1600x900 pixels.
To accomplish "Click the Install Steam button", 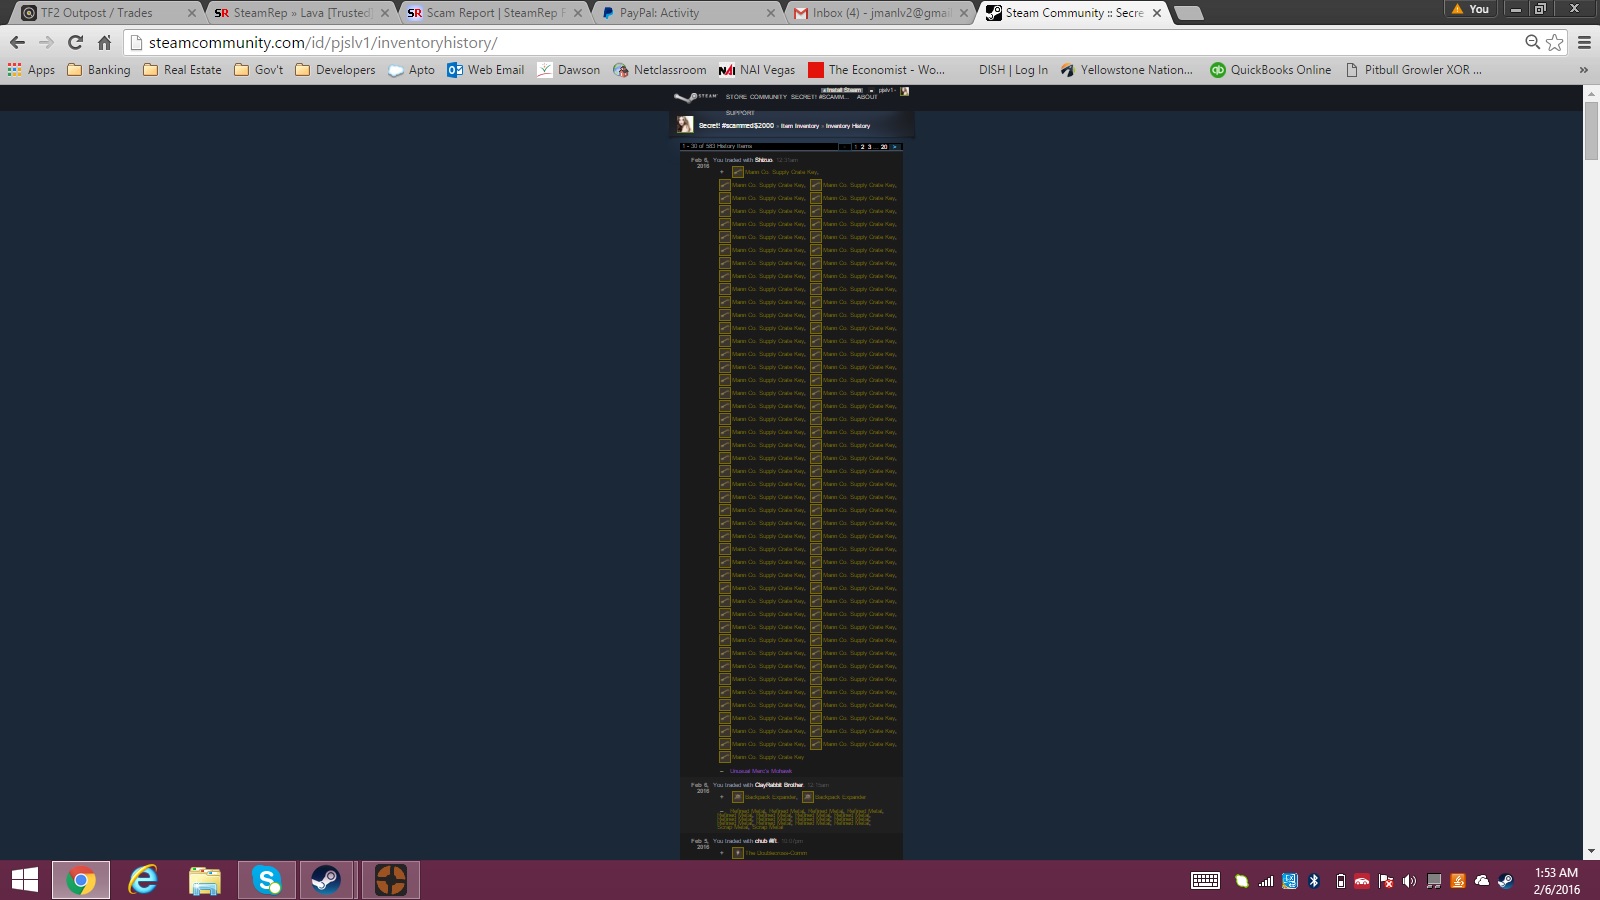I will (x=842, y=90).
